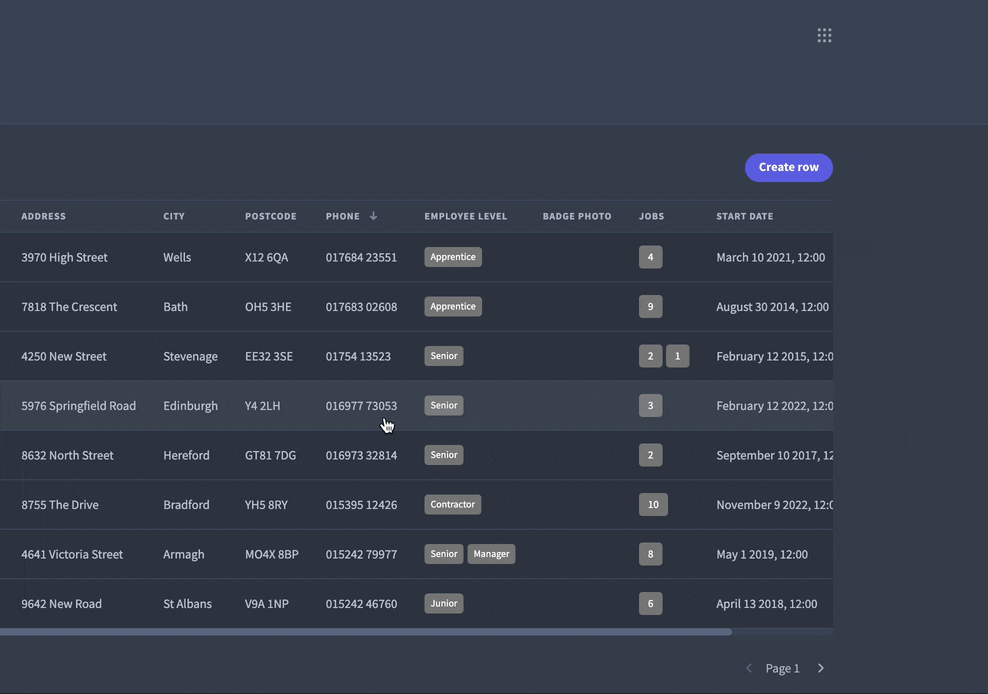Click the Page 1 label
Image resolution: width=988 pixels, height=694 pixels.
click(782, 667)
